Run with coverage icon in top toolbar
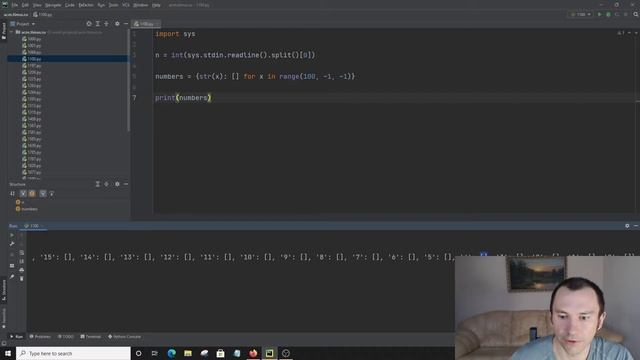This screenshot has height=360, width=640. (617, 14)
